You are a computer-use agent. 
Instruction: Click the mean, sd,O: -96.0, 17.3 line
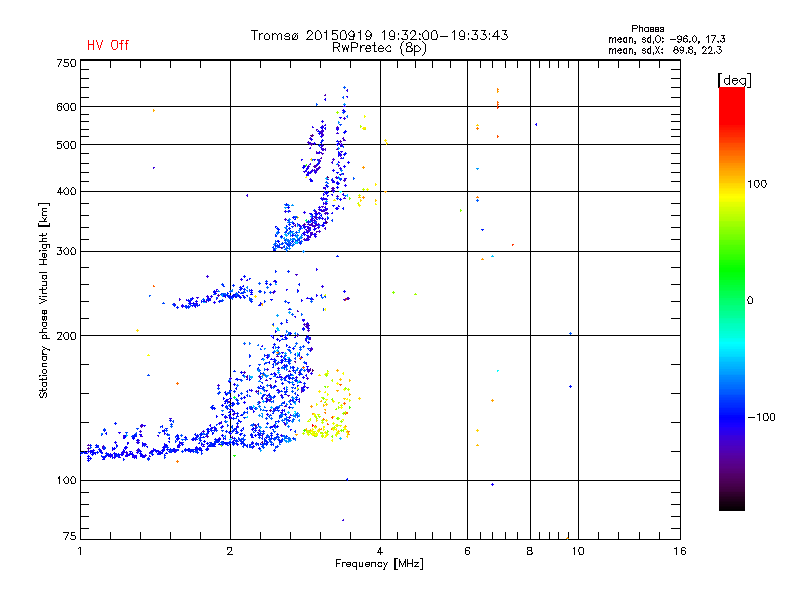(666, 39)
